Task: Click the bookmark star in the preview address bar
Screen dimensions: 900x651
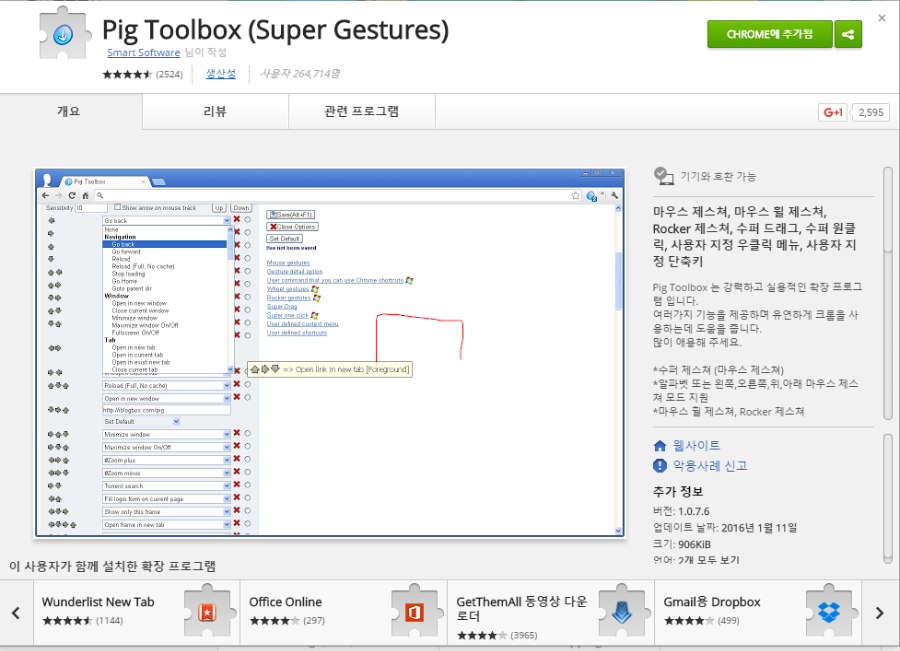Action: pos(576,196)
